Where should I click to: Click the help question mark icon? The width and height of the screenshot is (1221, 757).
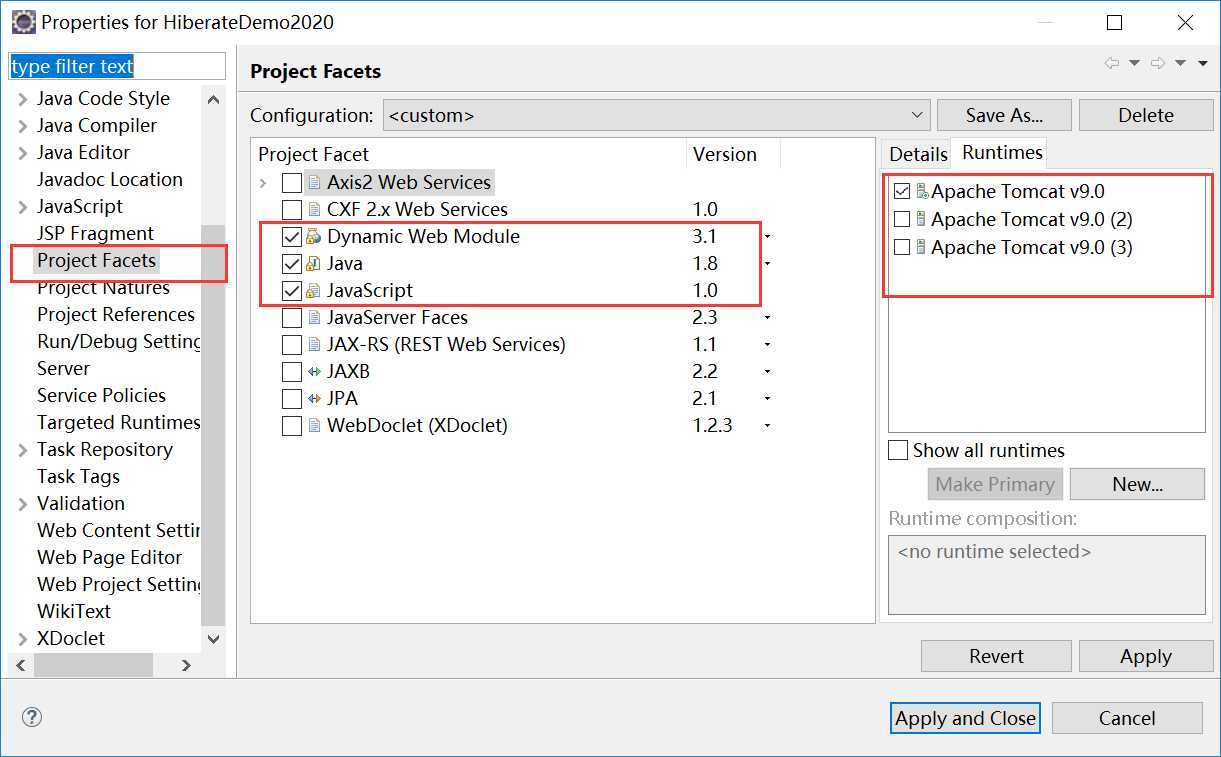tap(32, 717)
